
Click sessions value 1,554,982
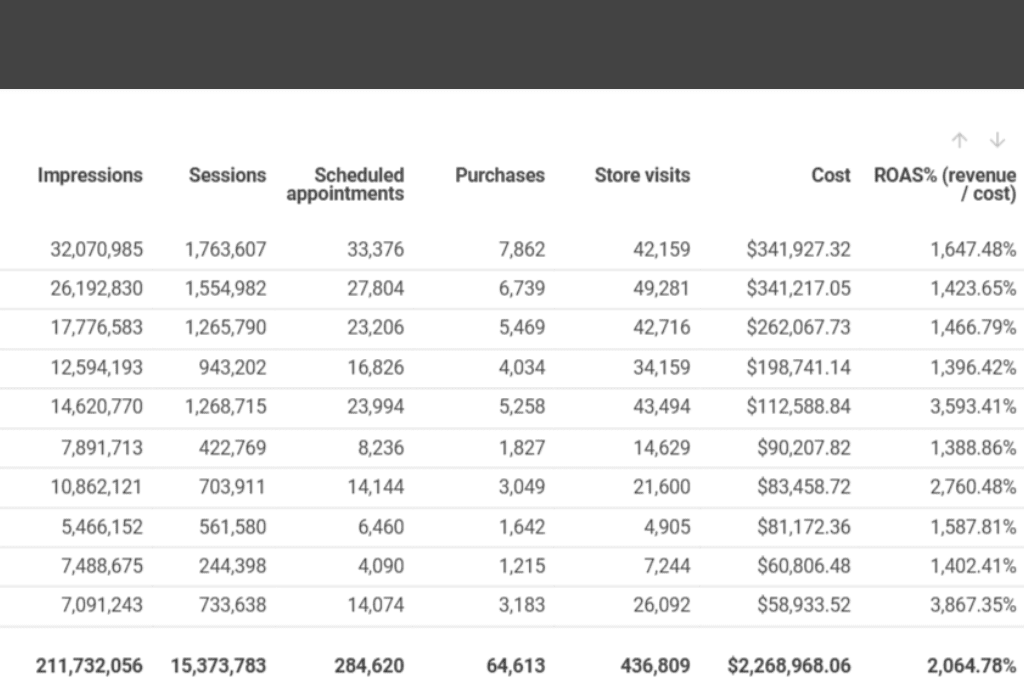pos(225,289)
